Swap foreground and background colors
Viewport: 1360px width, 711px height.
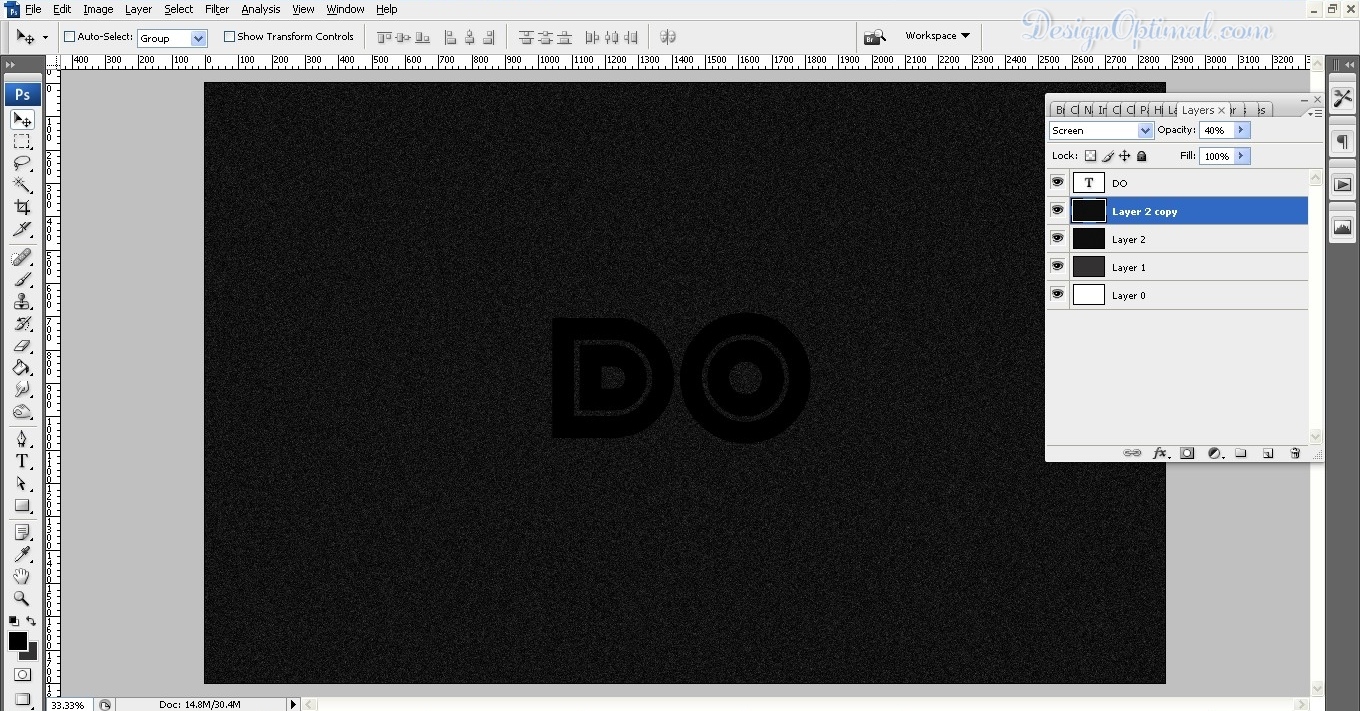coord(31,621)
